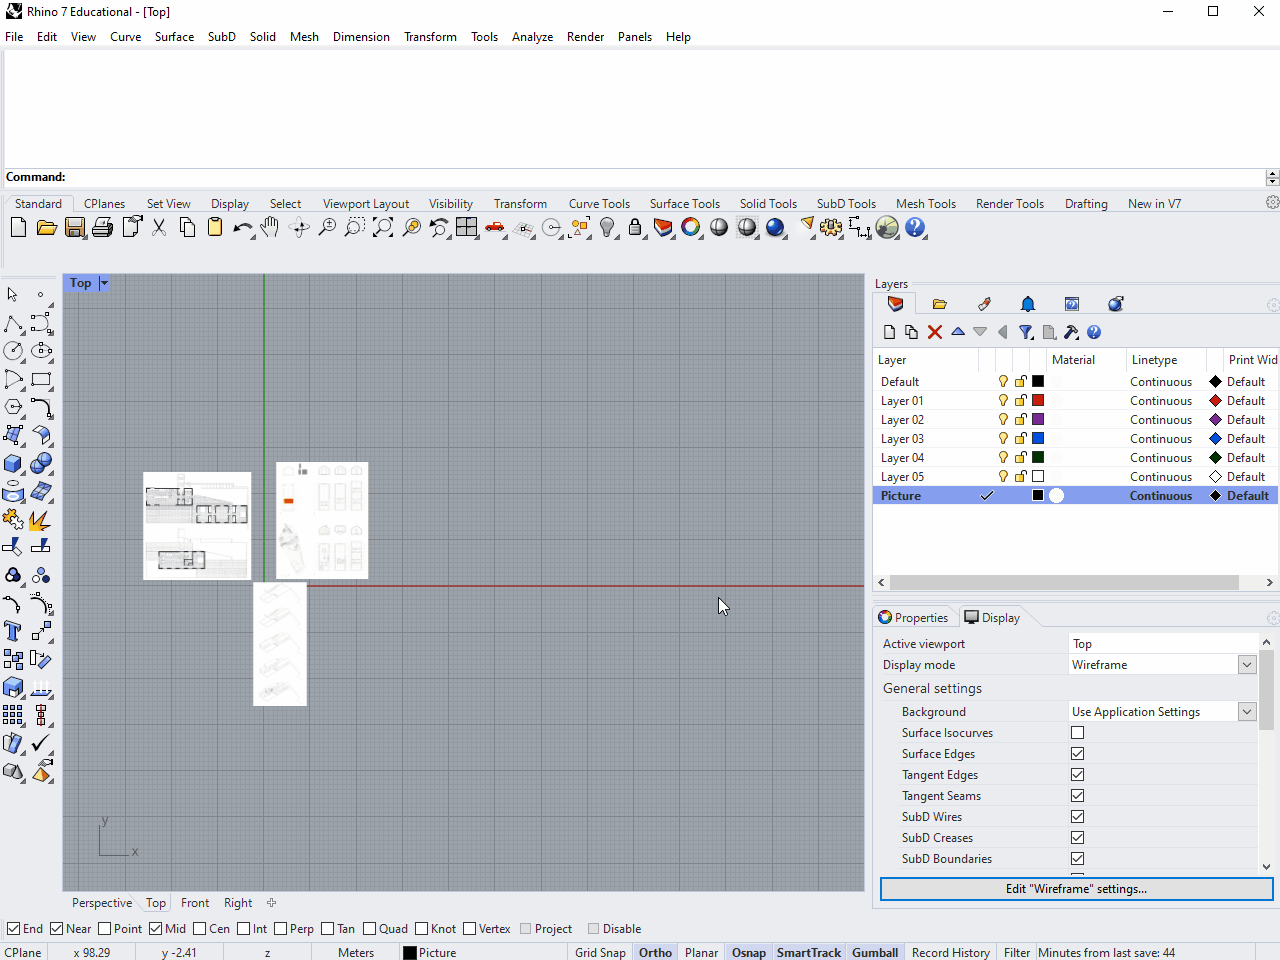Open the Curve menu

126,37
